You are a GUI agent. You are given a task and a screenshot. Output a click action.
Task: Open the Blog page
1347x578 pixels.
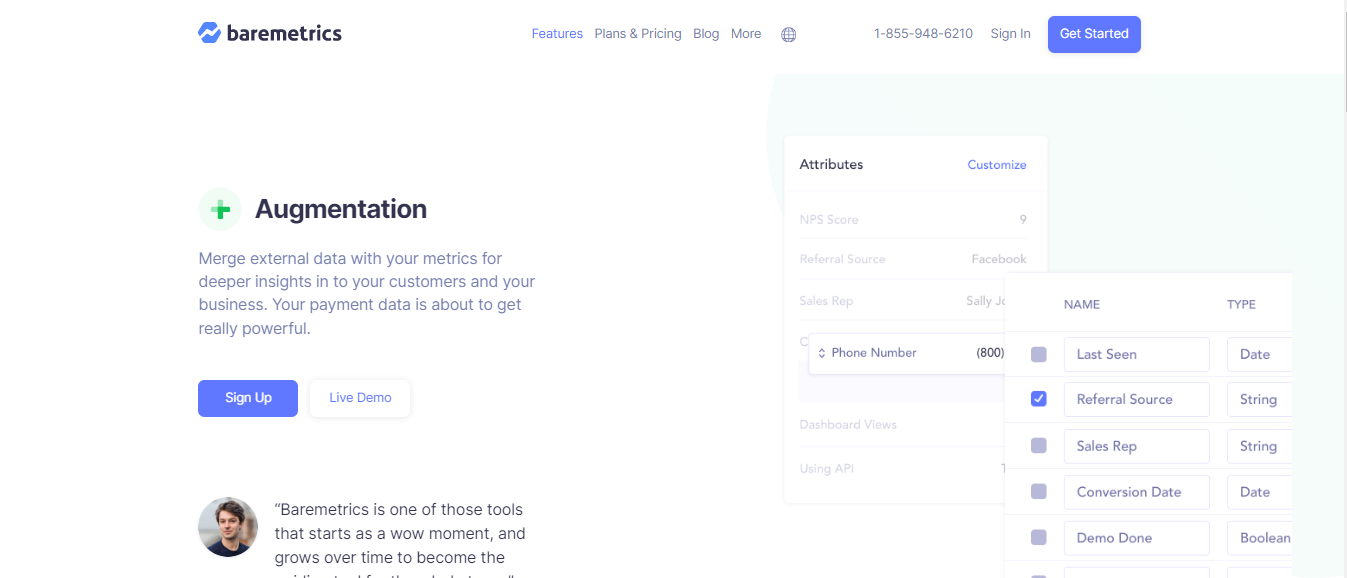706,33
